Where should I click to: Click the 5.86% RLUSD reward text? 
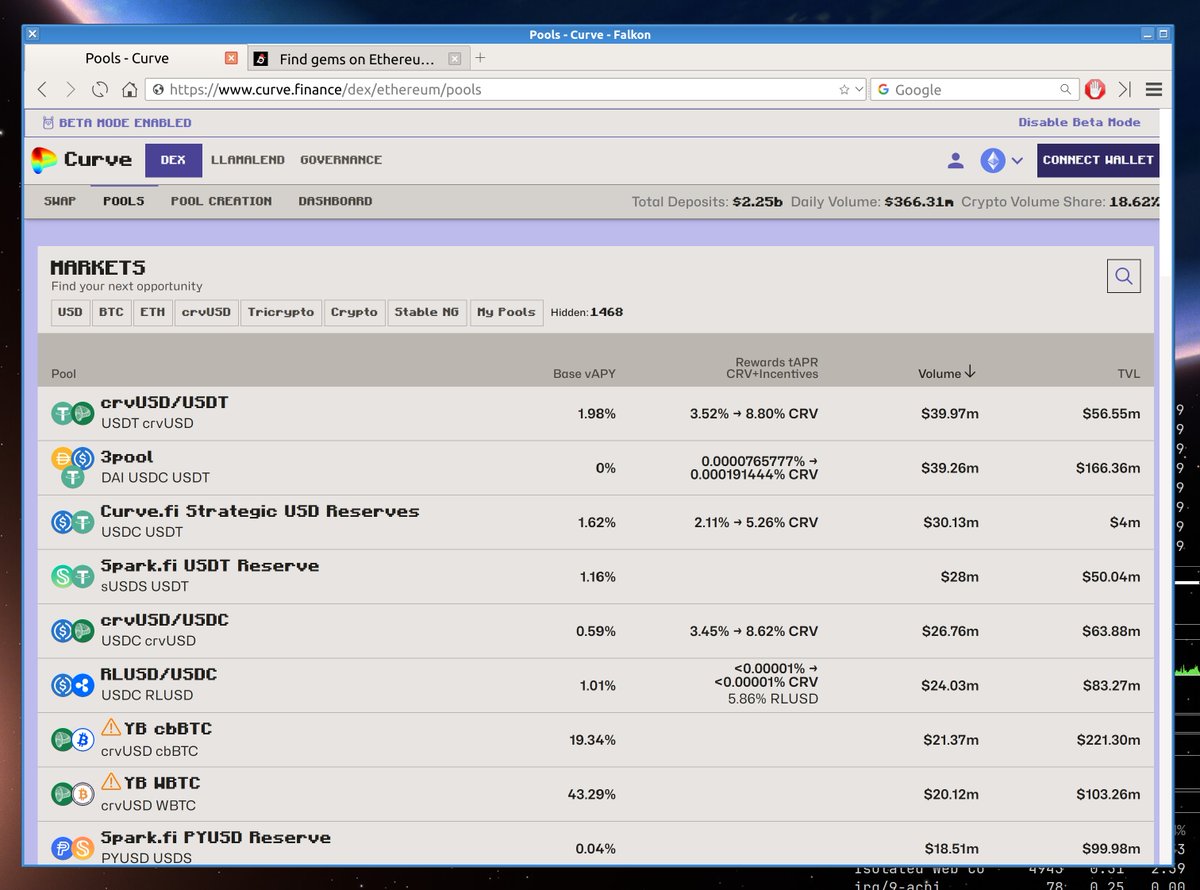pyautogui.click(x=772, y=698)
